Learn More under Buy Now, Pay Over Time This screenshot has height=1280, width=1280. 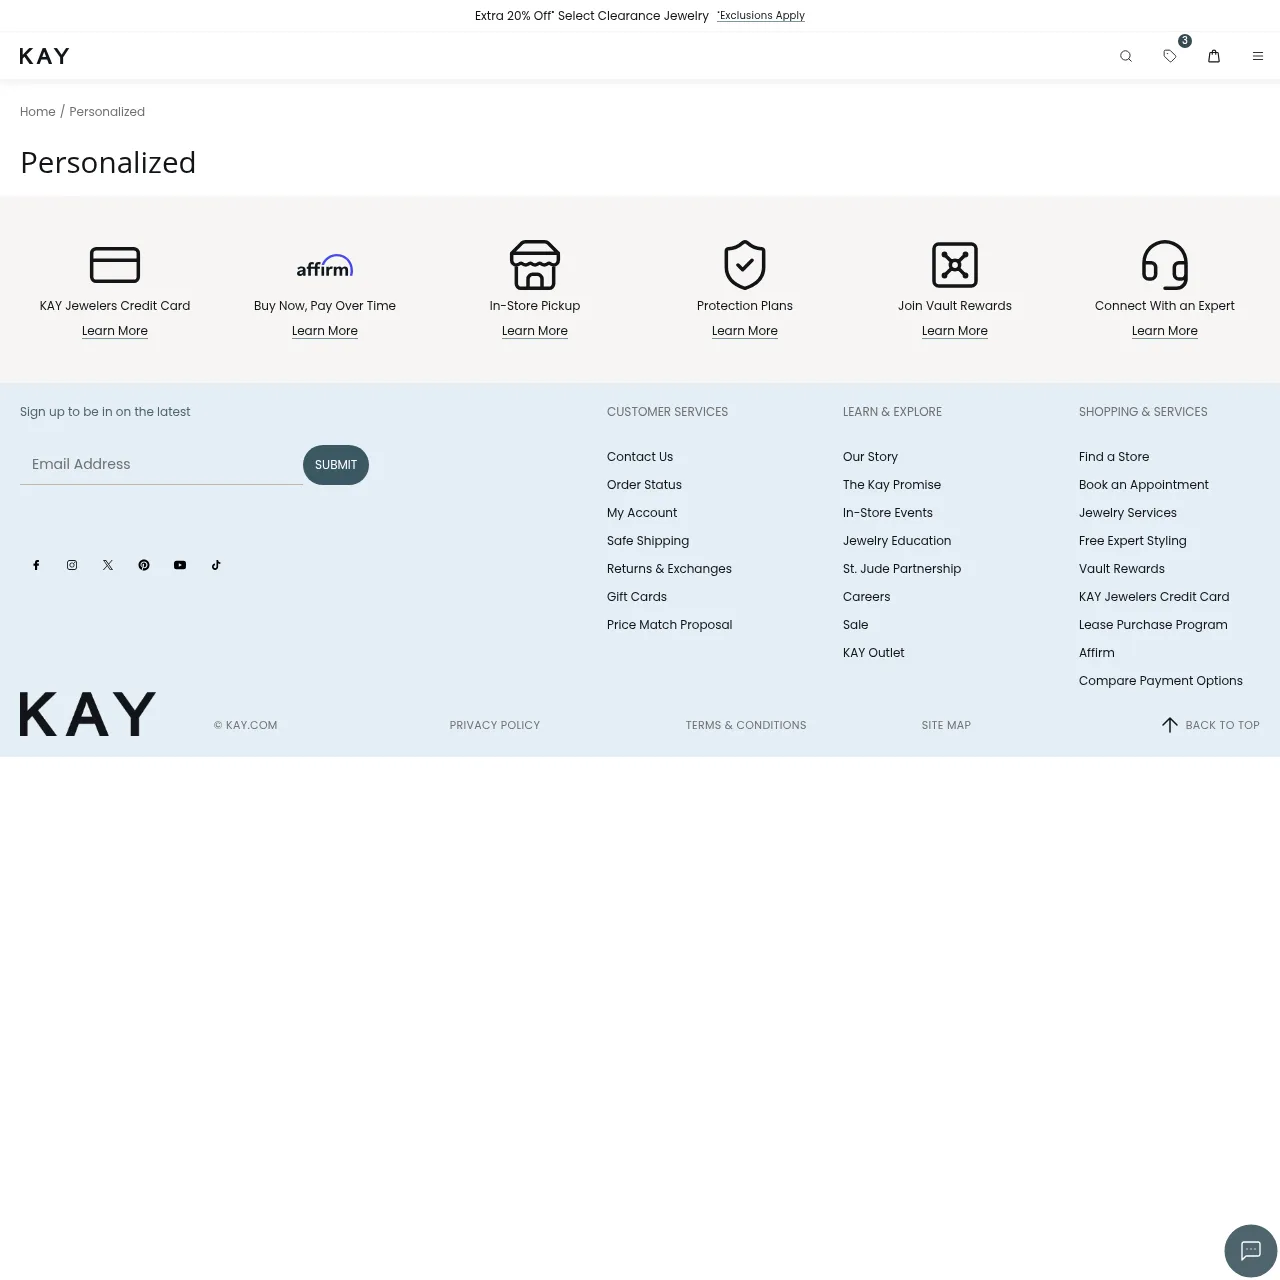(x=325, y=331)
